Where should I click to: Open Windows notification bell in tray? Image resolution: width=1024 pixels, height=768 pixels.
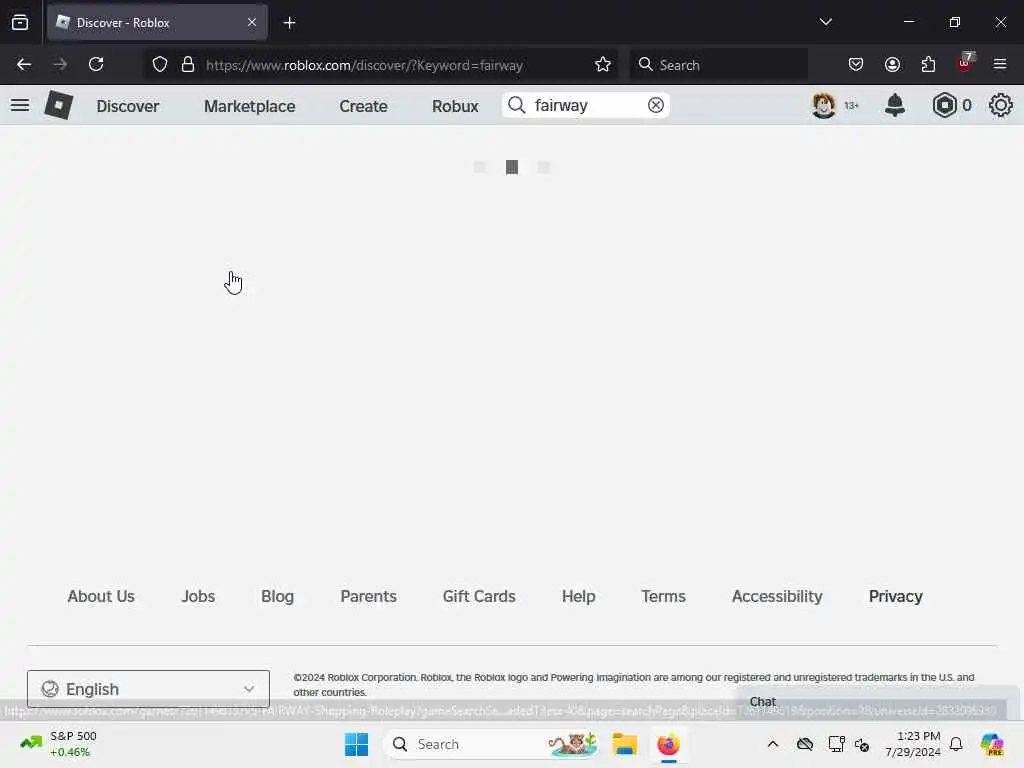[x=956, y=744]
